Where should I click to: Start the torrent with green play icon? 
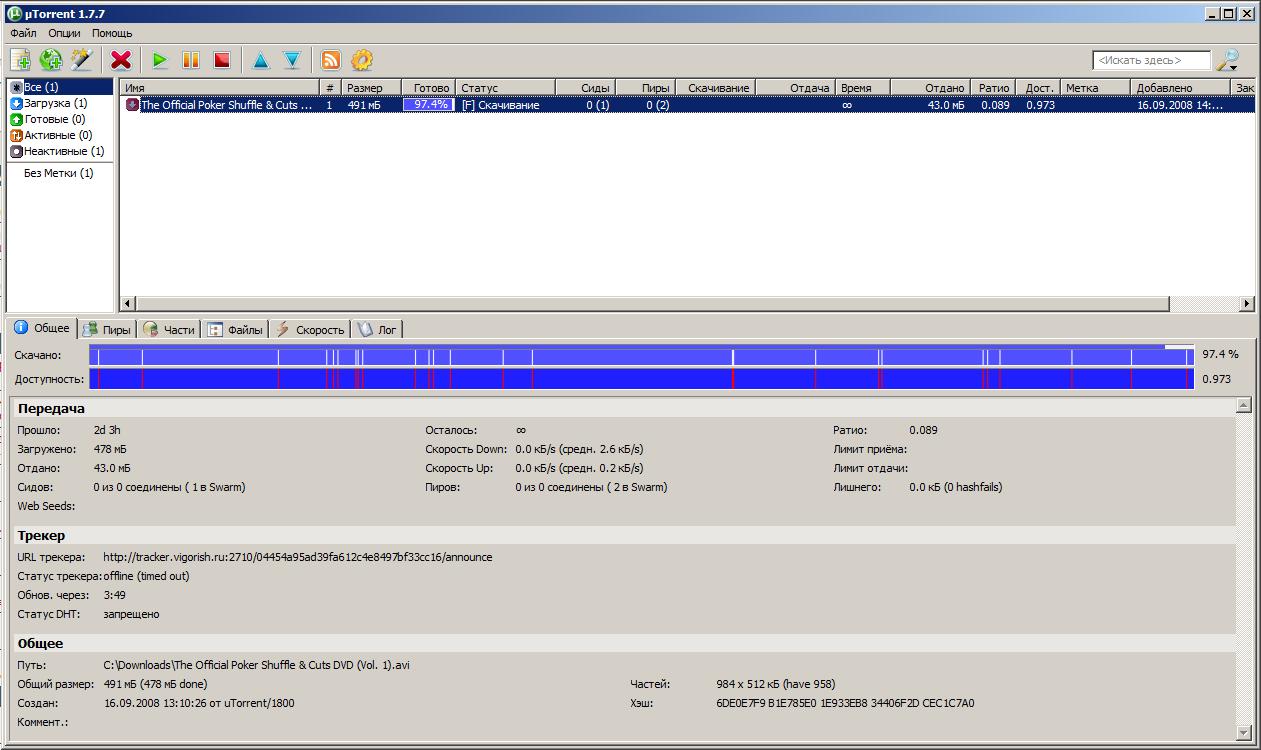point(160,60)
